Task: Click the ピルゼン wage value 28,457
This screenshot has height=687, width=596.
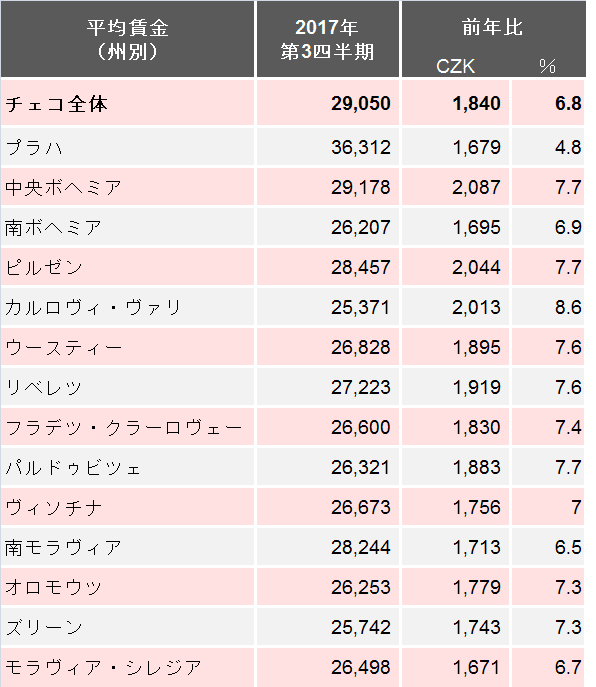Action: [361, 267]
